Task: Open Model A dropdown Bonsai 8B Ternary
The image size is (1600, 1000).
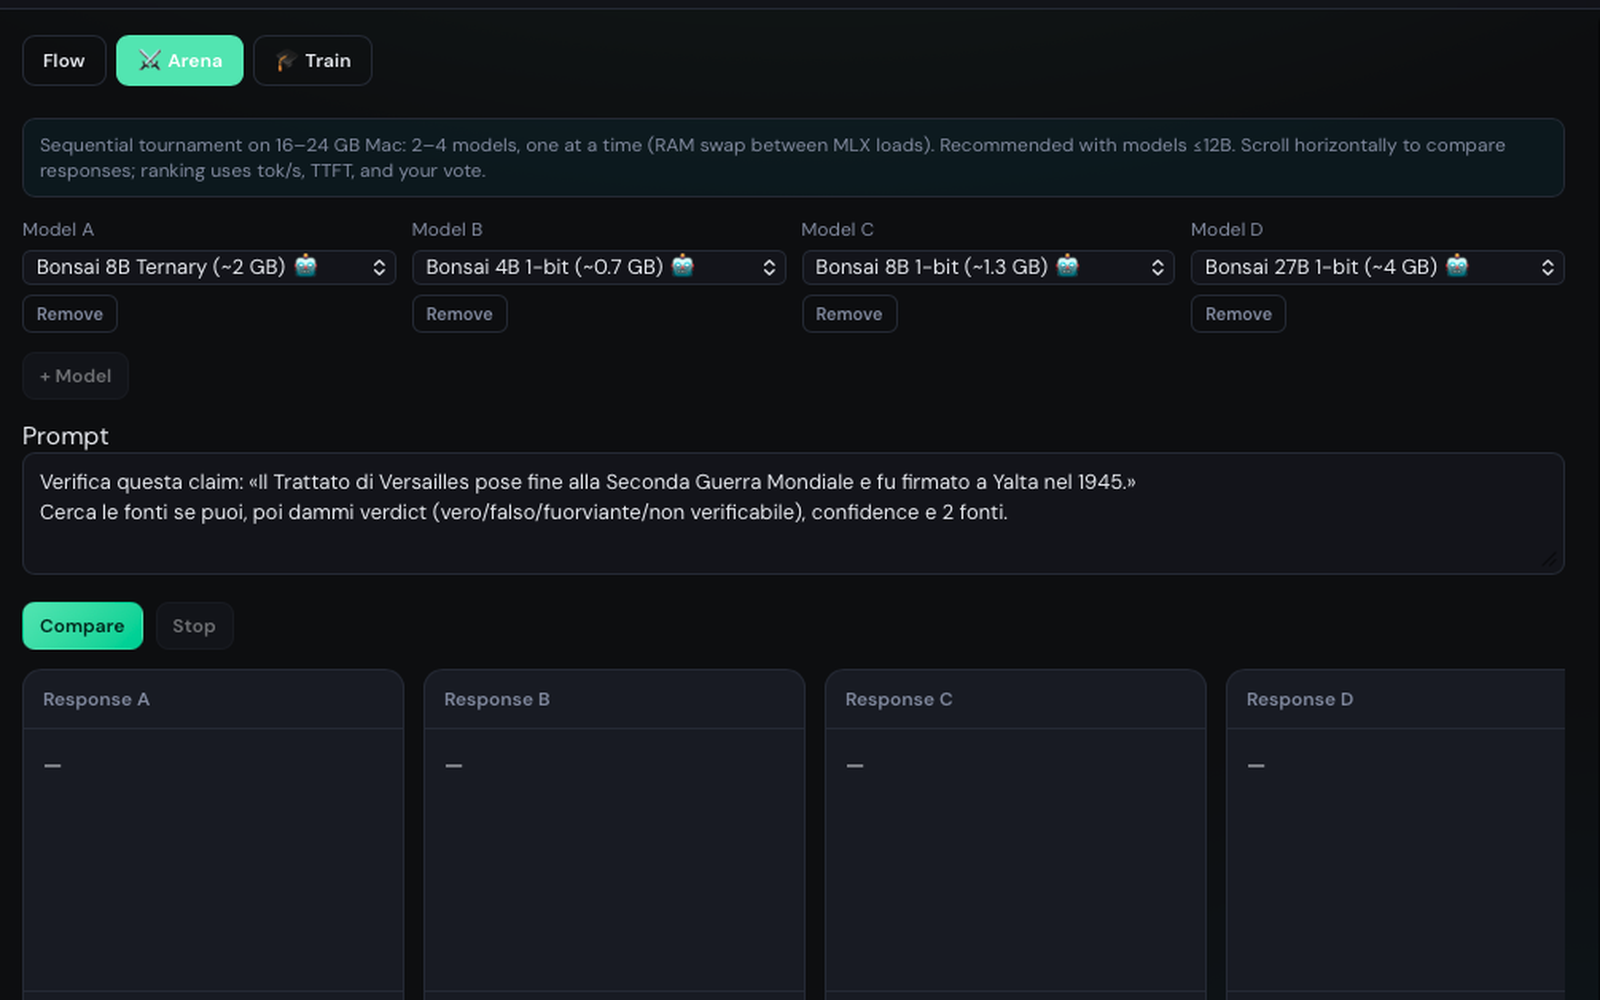Action: (x=209, y=267)
